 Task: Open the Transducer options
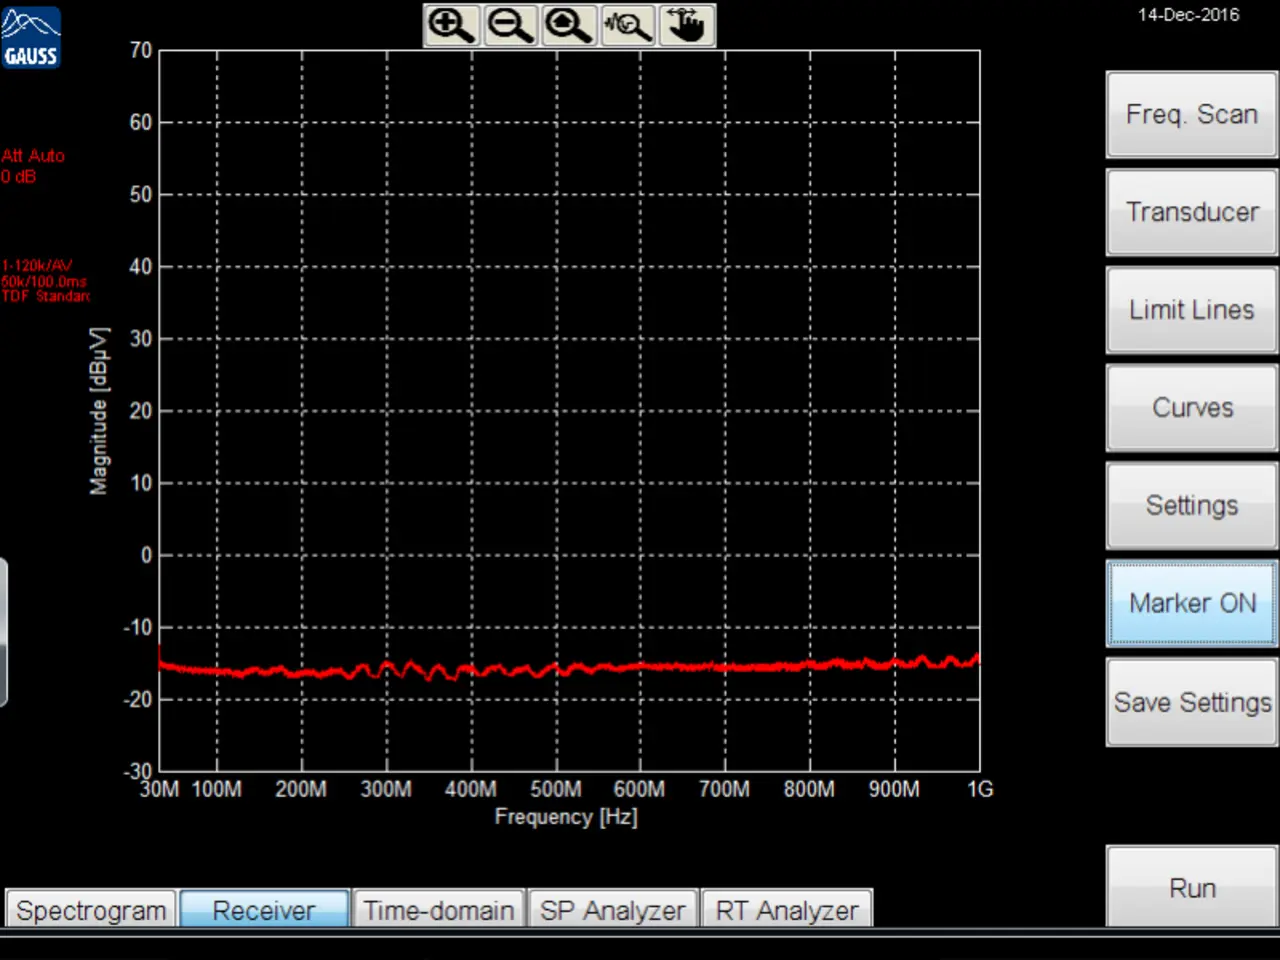tap(1191, 212)
